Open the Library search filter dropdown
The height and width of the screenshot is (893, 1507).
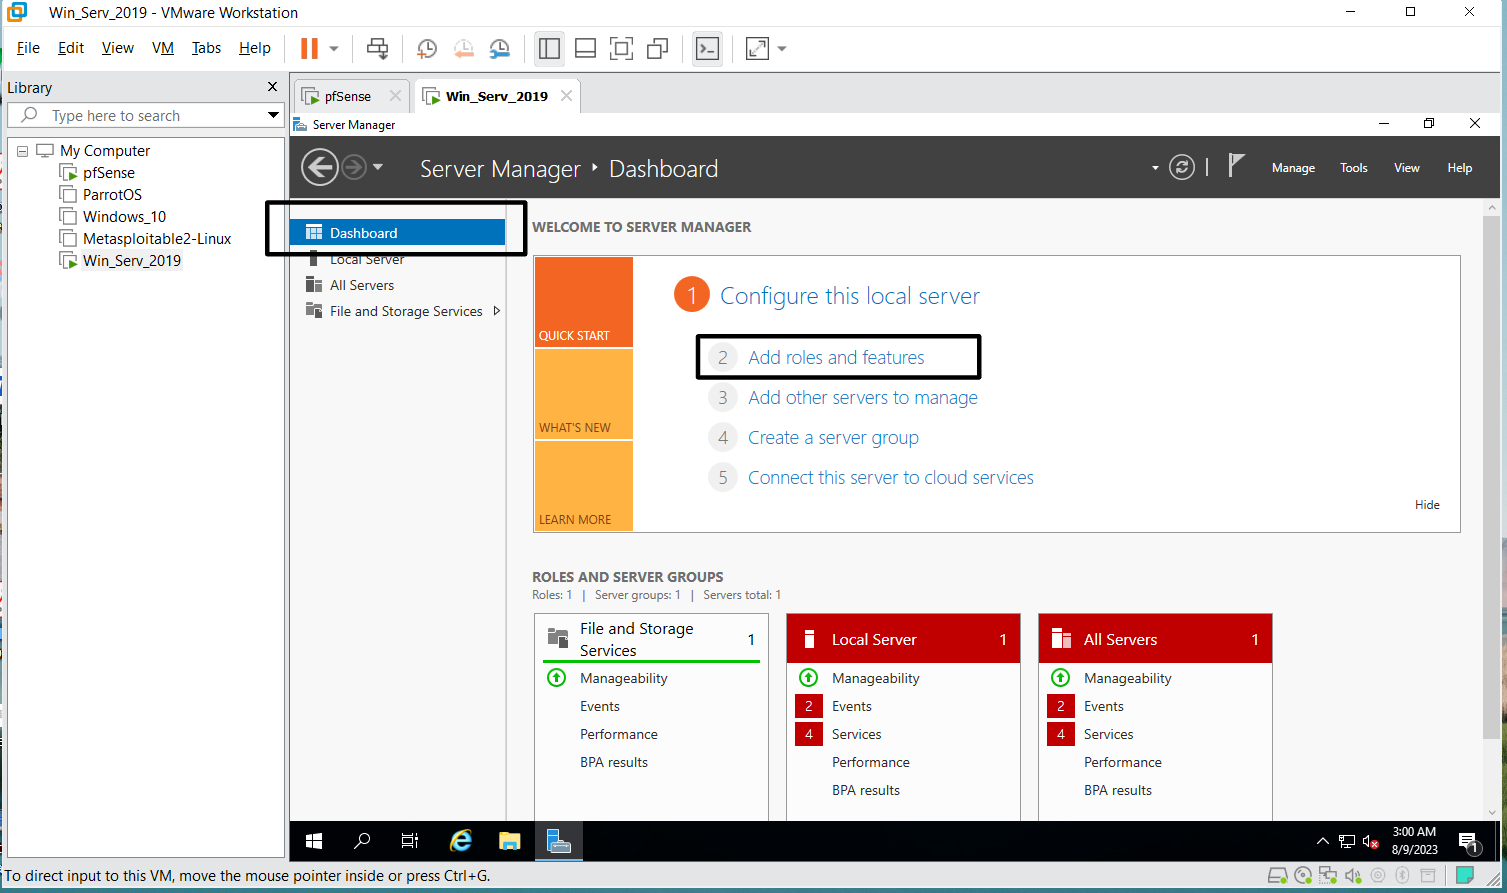pyautogui.click(x=273, y=116)
